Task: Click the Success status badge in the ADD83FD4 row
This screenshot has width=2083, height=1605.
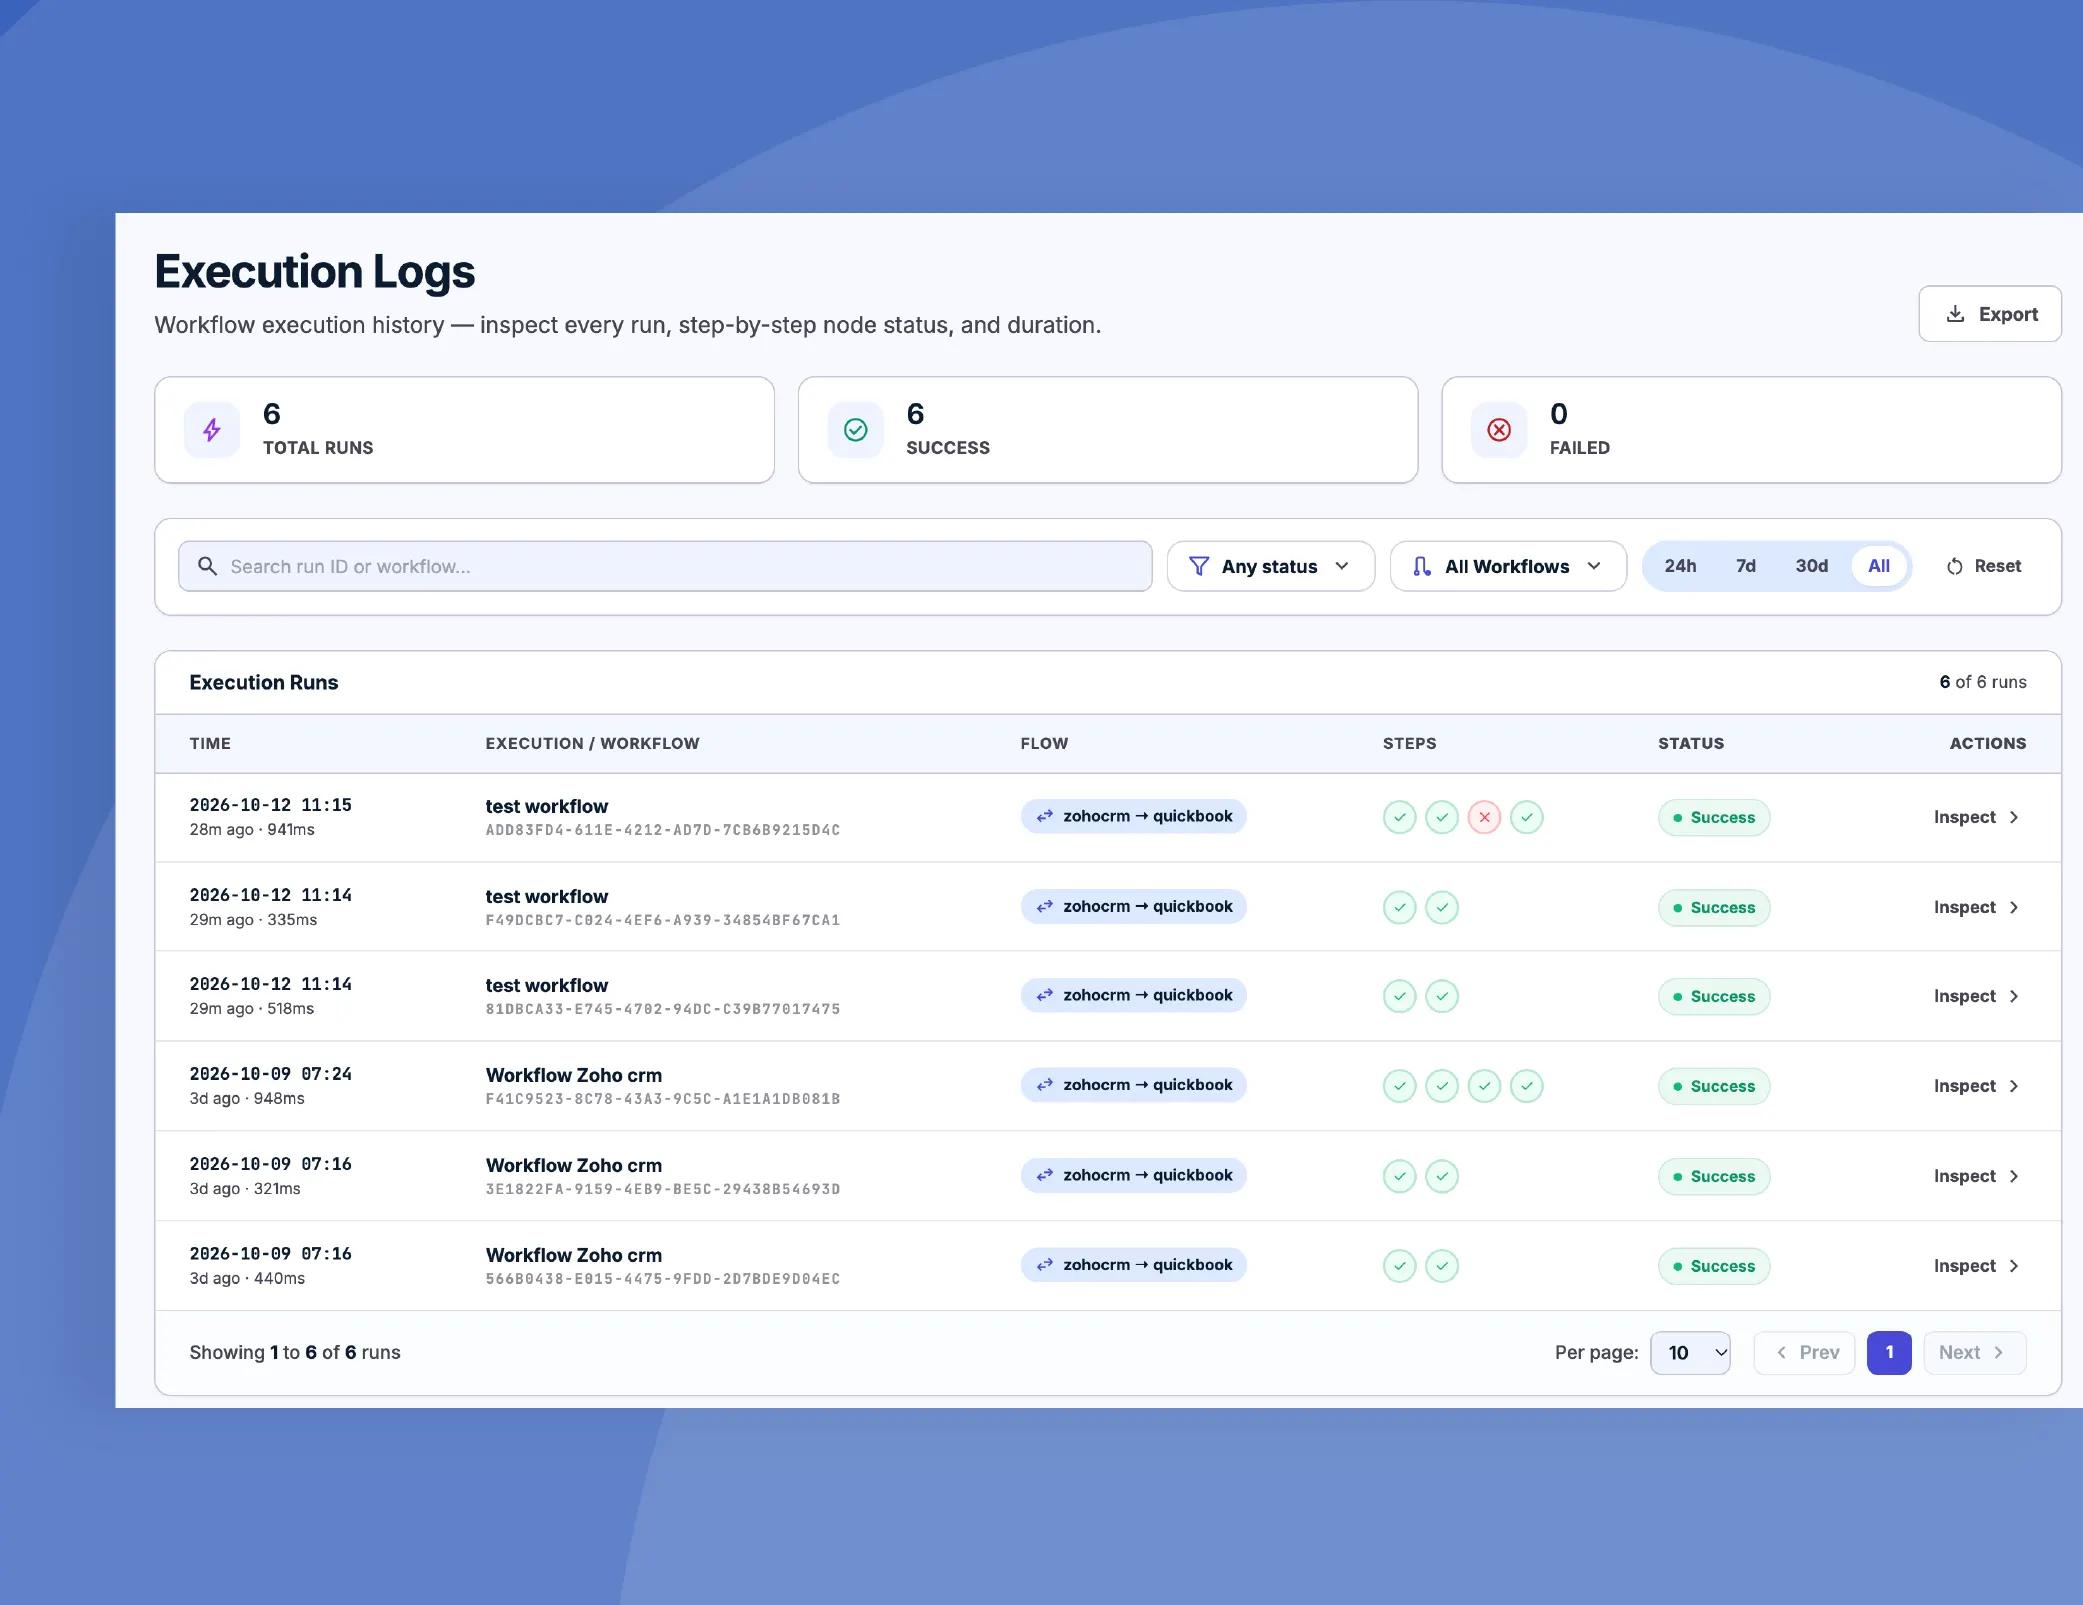Action: (1714, 818)
